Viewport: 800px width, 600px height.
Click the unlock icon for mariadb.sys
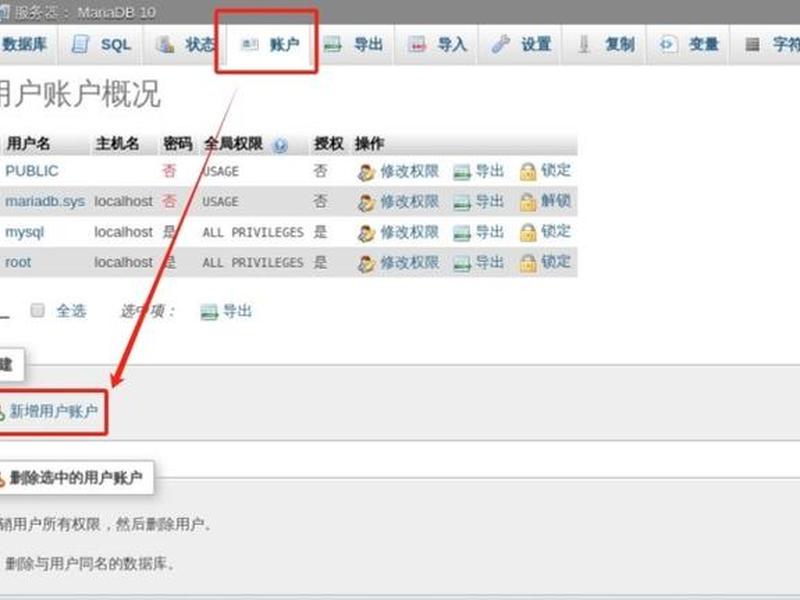point(528,203)
